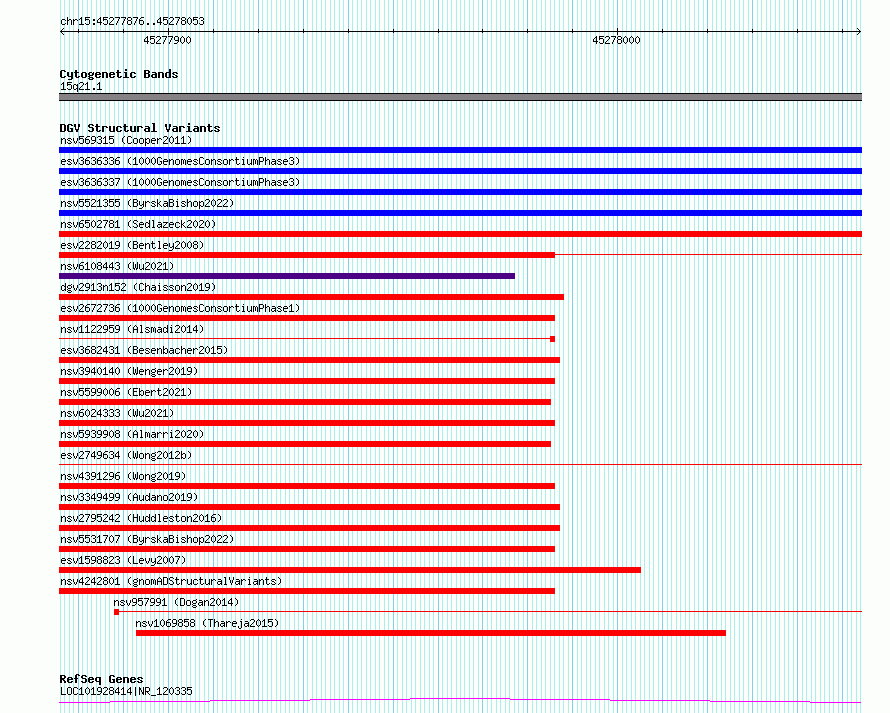The height and width of the screenshot is (713, 890).
Task: Click the nsv6108443 (Wu2021) label
Action: [117, 266]
